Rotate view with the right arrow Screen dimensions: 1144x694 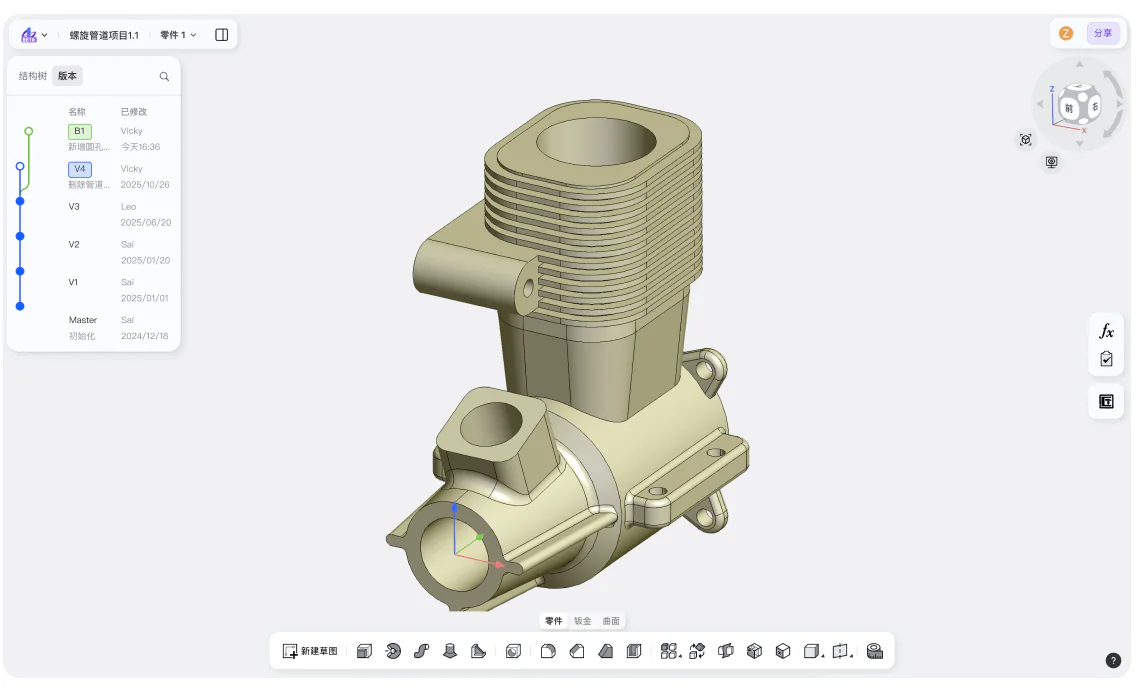1118,104
